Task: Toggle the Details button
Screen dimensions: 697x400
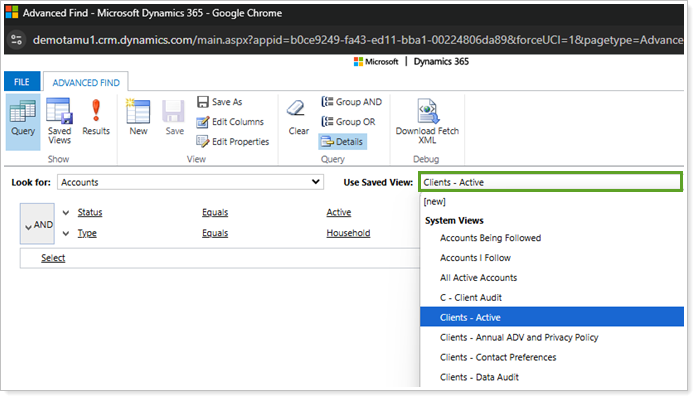Action: pyautogui.click(x=342, y=142)
